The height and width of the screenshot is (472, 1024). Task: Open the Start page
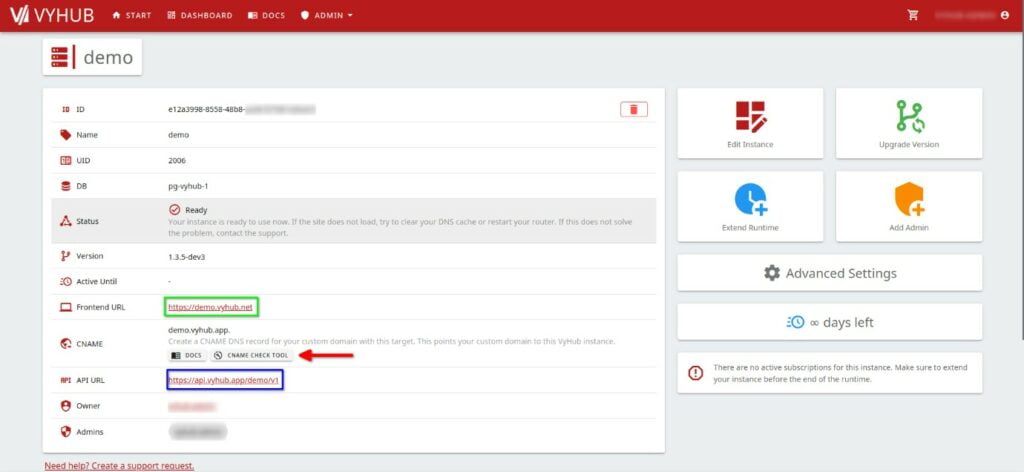click(132, 16)
